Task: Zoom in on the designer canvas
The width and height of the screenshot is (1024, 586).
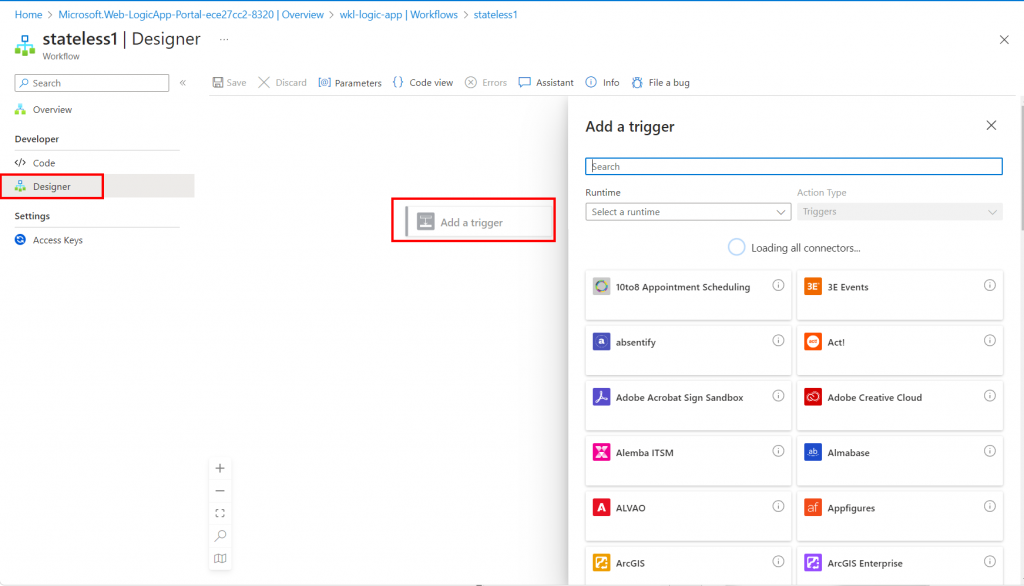Action: tap(220, 468)
